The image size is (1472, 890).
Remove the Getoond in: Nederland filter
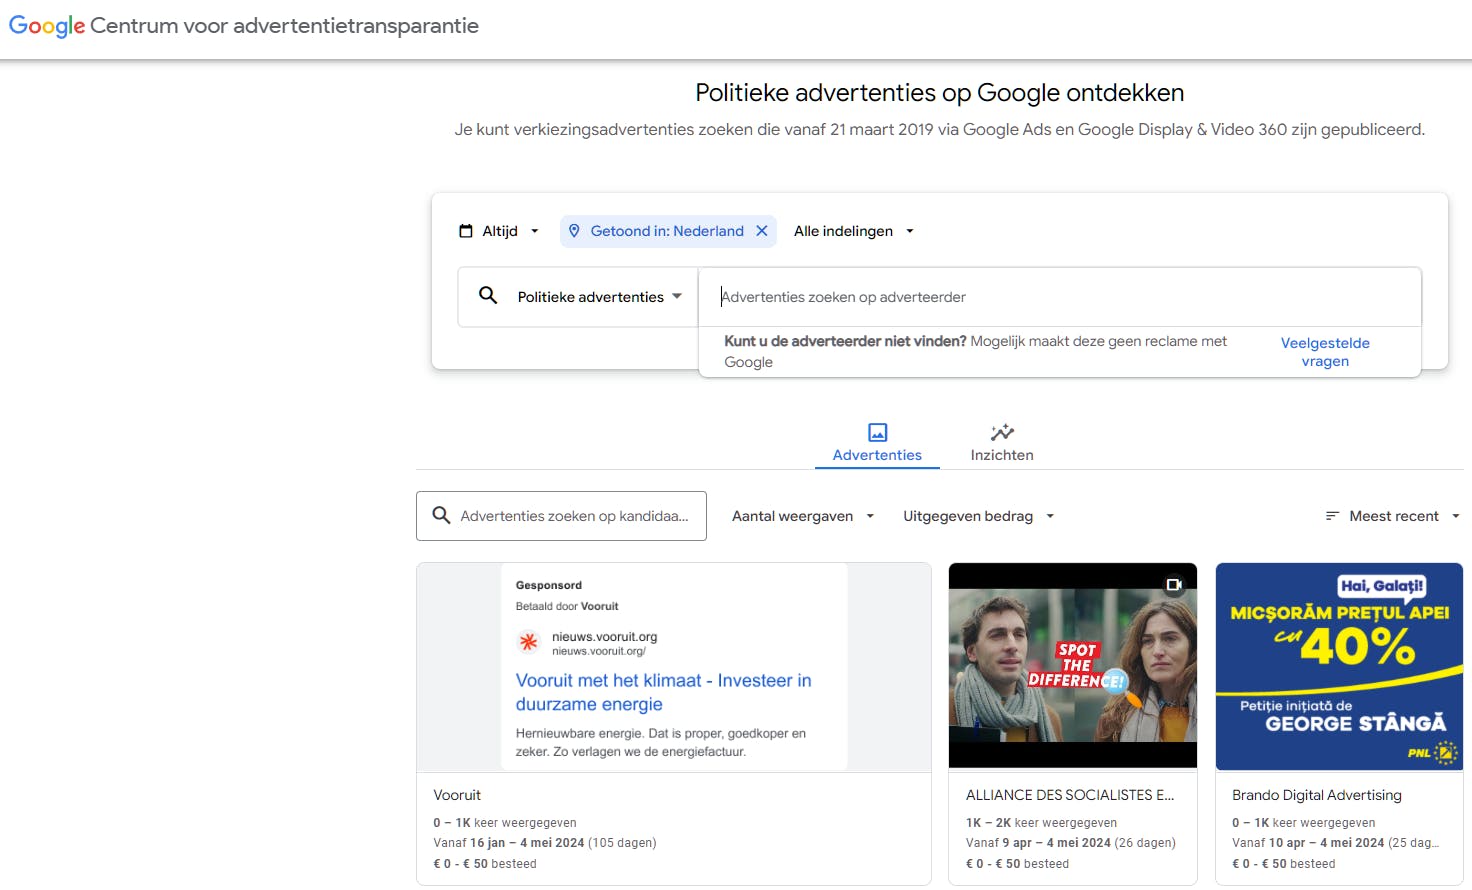tap(762, 231)
